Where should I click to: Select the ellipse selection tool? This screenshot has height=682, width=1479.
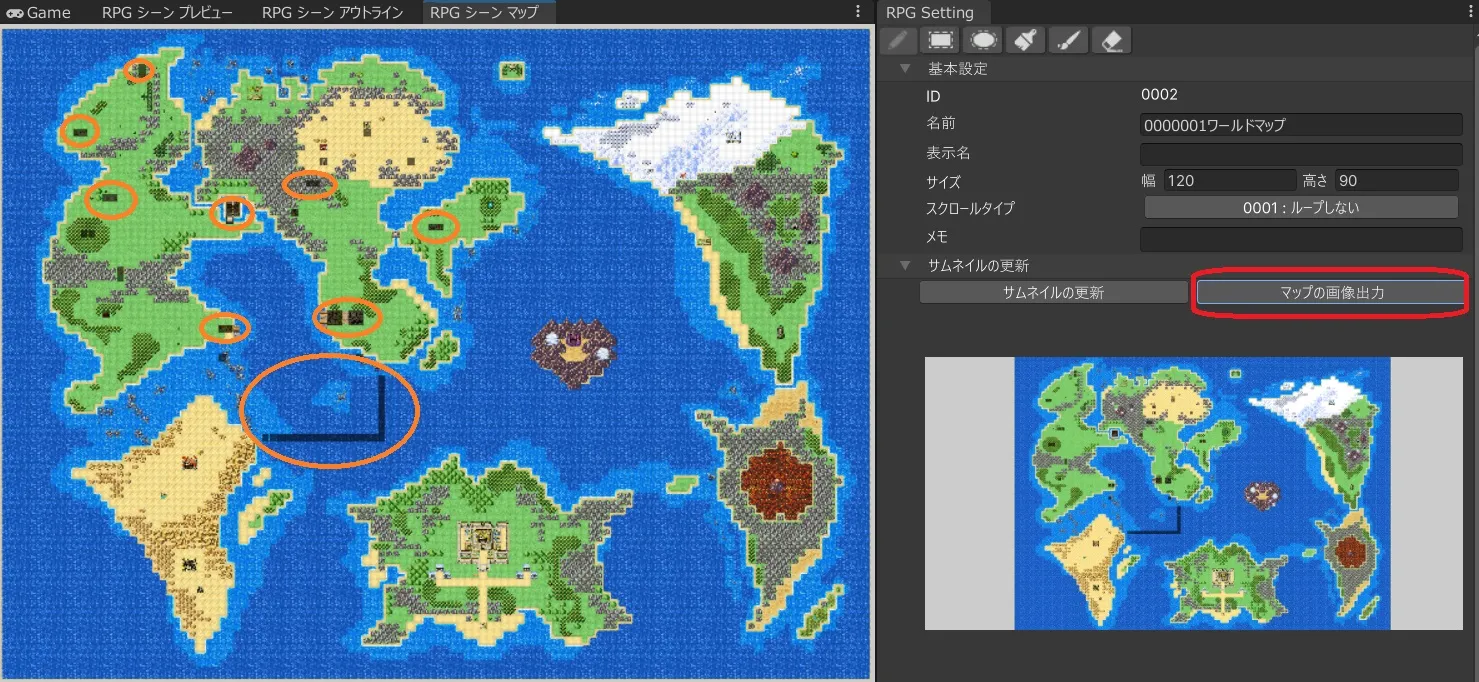tap(984, 40)
